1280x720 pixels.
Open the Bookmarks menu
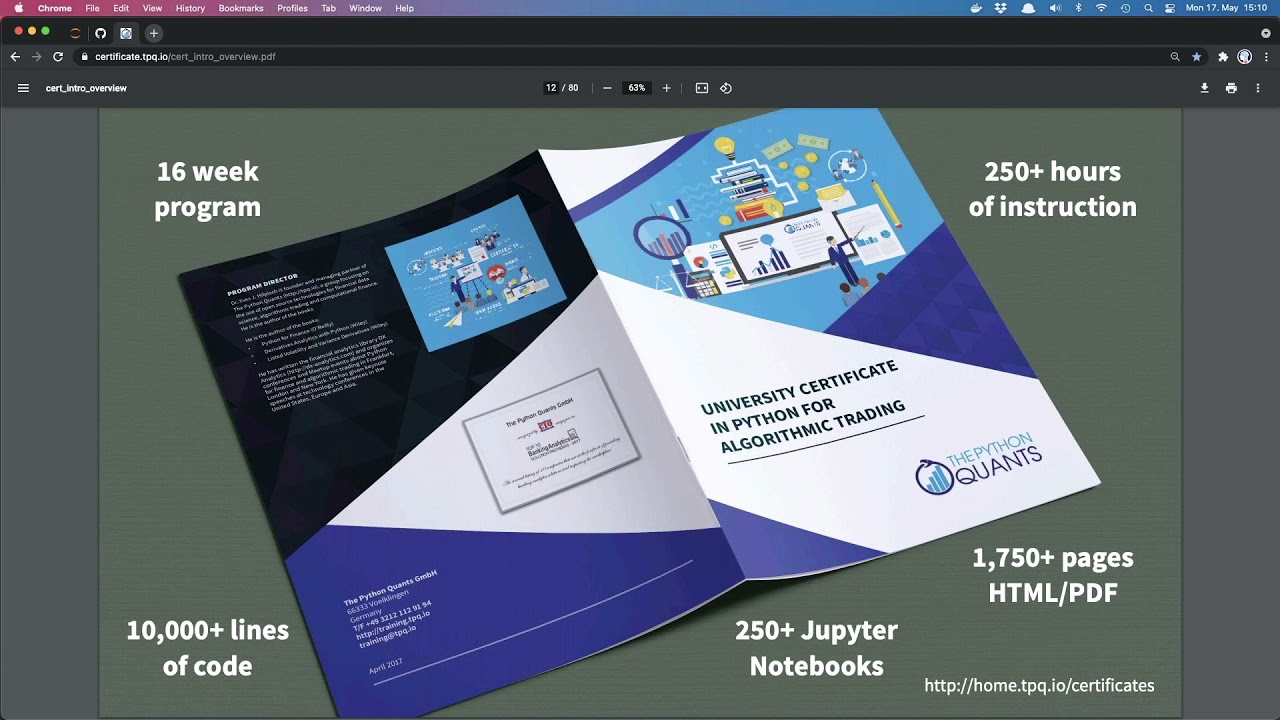[x=241, y=8]
